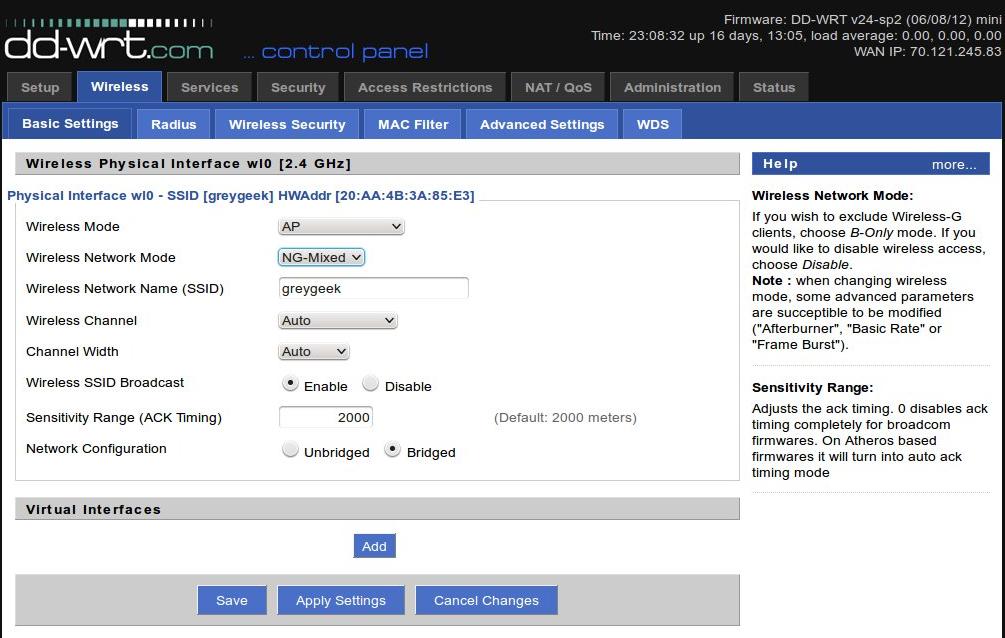Choose Bridged network configuration
Screen dimensions: 1005x638
click(393, 451)
